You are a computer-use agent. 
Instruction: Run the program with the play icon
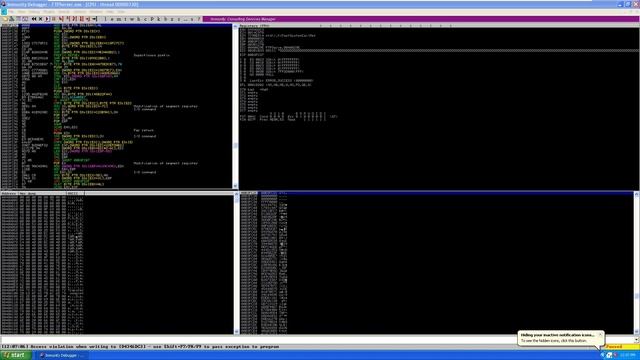(47, 19)
